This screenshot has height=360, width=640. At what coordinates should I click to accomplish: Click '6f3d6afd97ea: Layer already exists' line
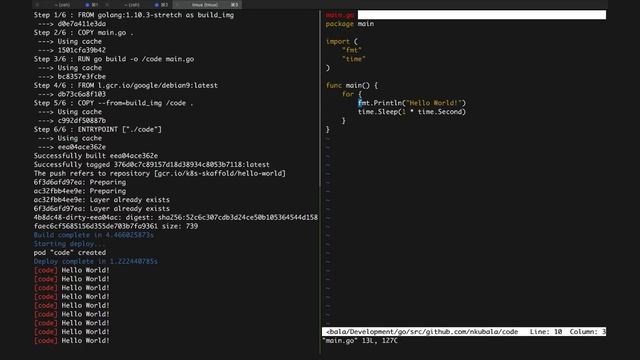coord(102,209)
